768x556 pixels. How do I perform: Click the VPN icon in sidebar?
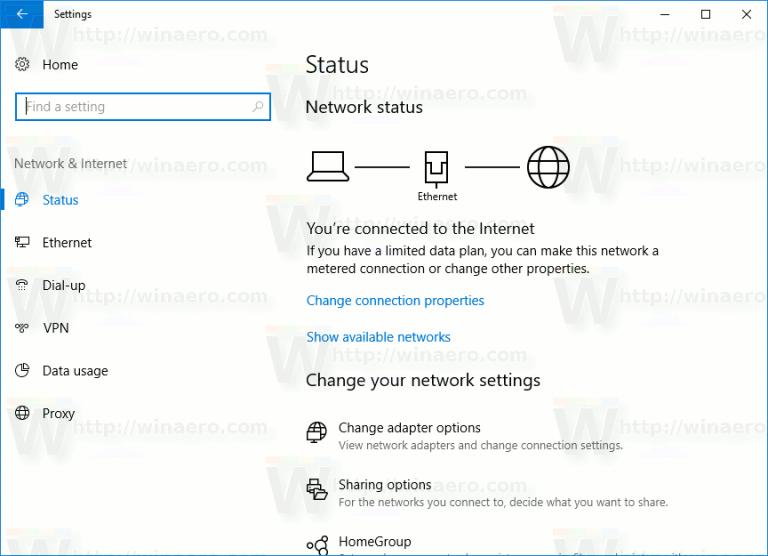[x=23, y=328]
